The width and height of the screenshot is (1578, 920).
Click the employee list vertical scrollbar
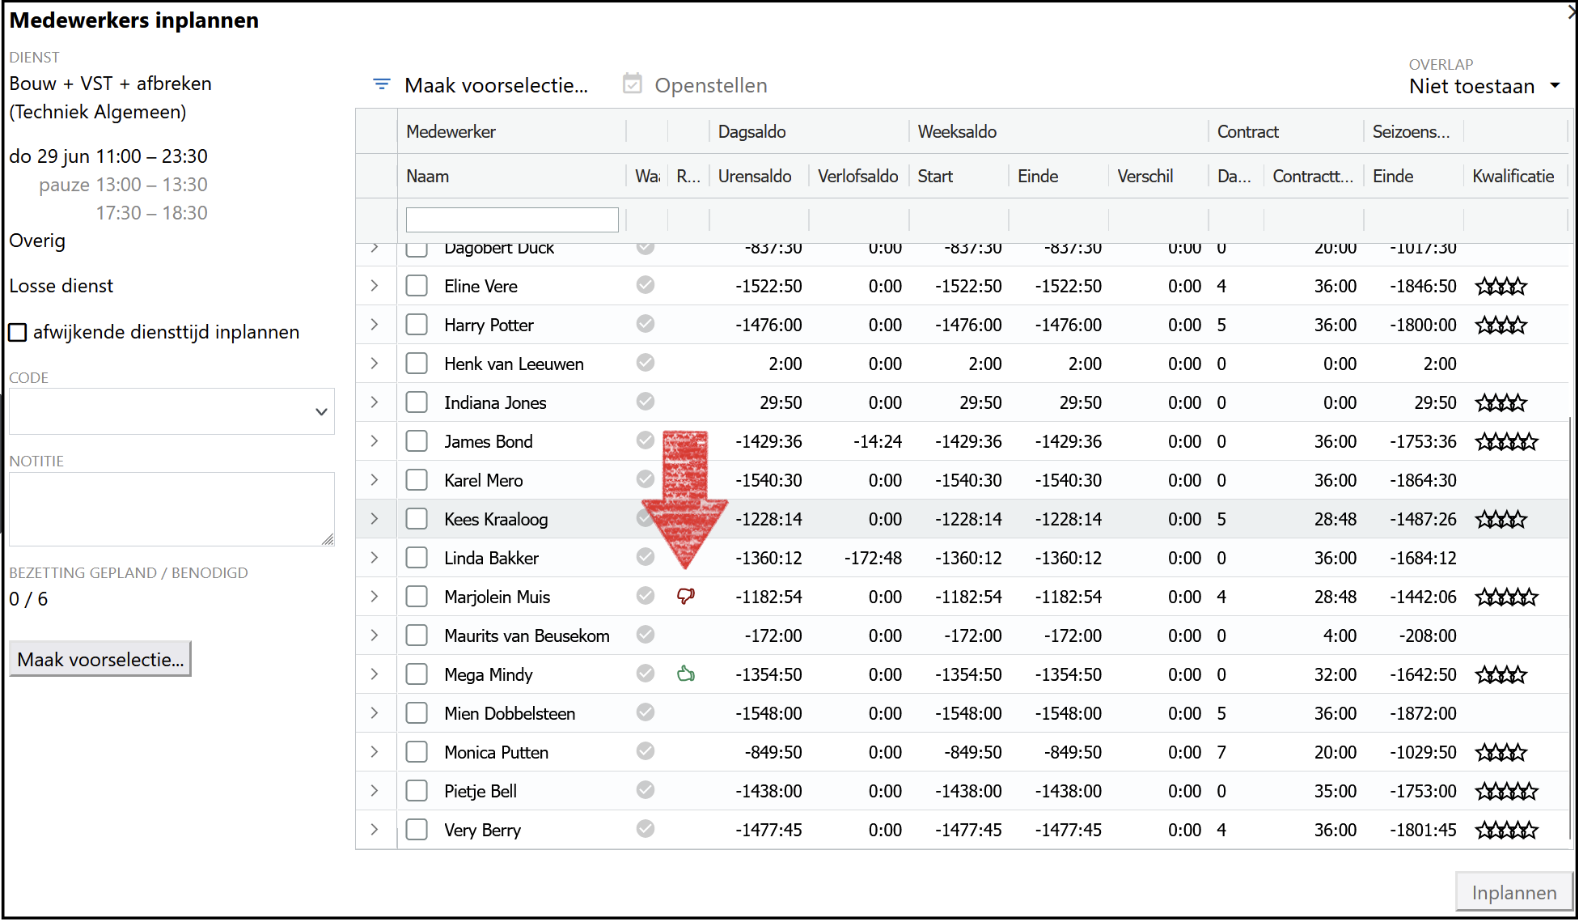click(1571, 600)
